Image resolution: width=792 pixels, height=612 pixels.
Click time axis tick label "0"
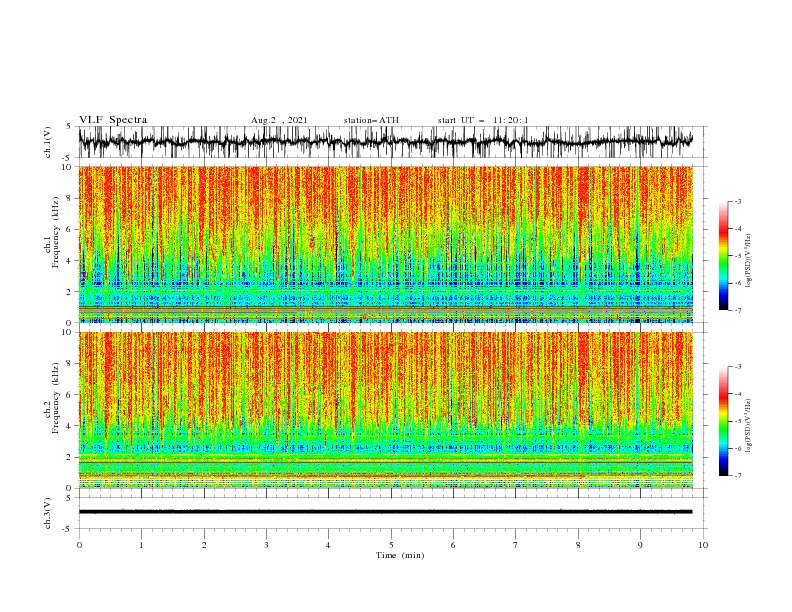79,545
